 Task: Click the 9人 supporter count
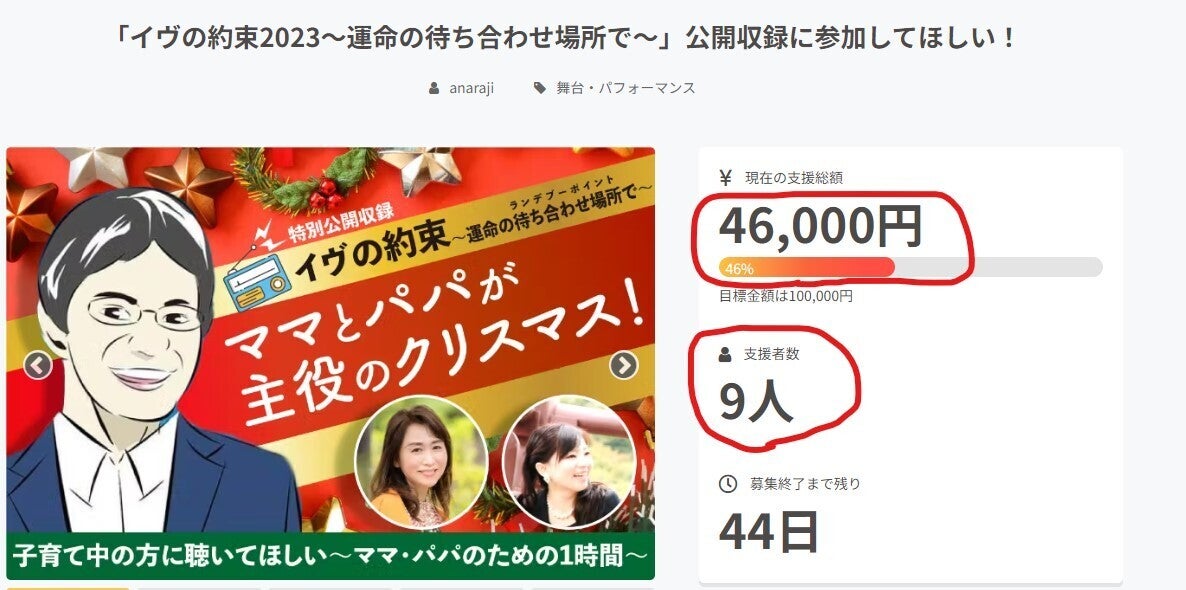pyautogui.click(x=756, y=402)
